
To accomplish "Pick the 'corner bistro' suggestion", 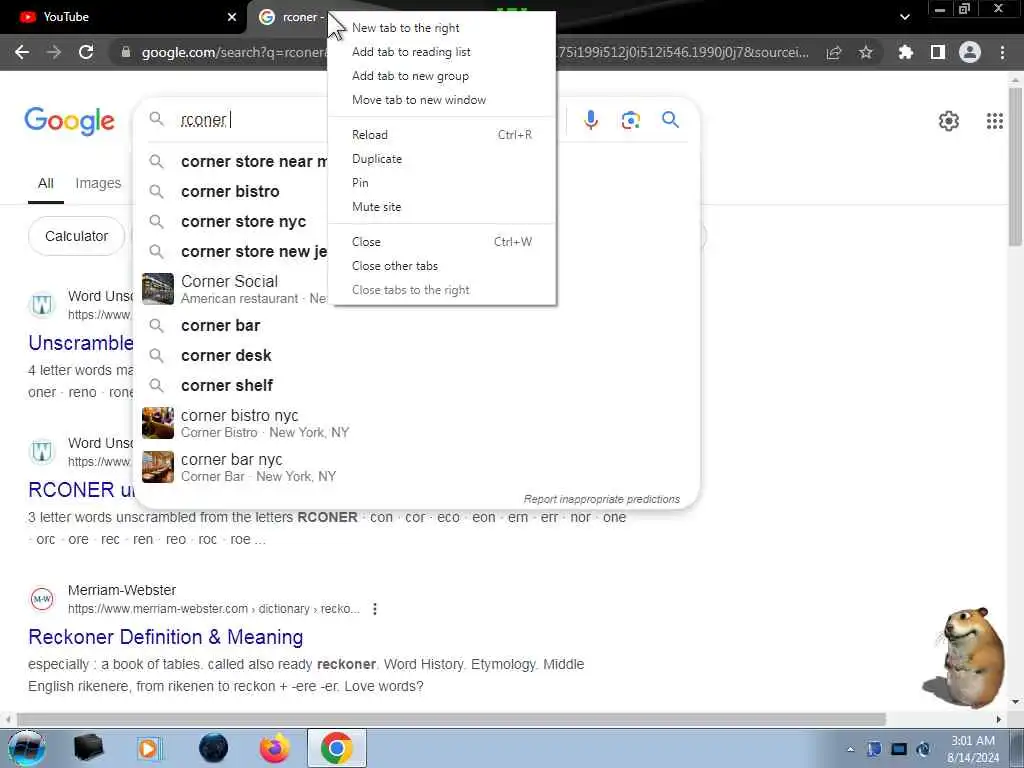I will coord(230,191).
